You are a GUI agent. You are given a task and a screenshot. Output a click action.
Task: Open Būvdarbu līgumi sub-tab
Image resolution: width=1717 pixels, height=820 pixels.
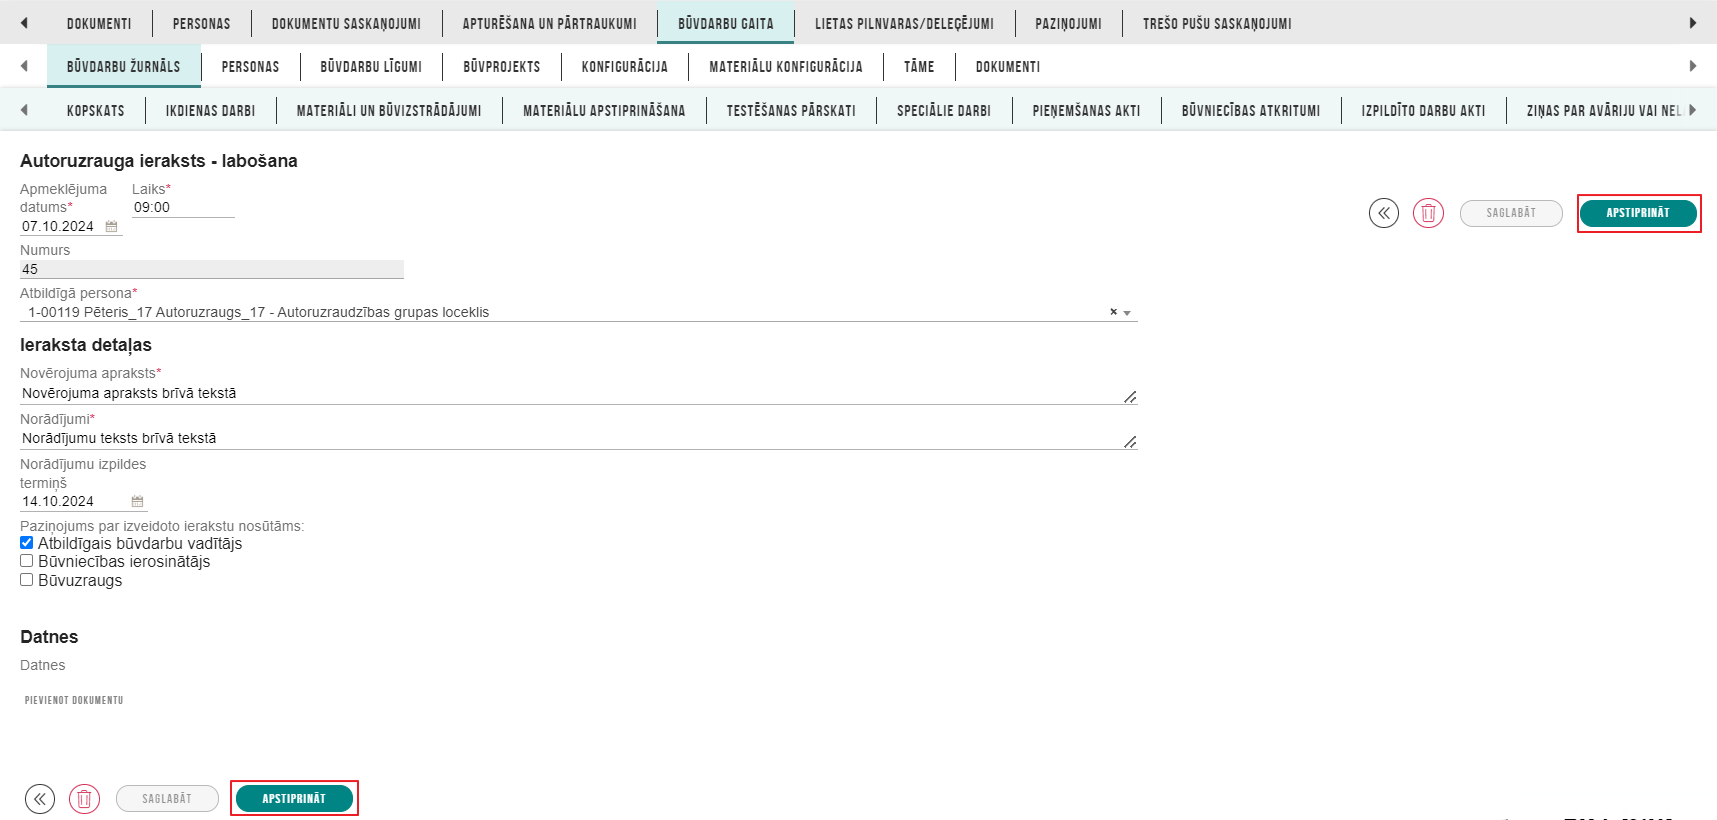click(371, 66)
